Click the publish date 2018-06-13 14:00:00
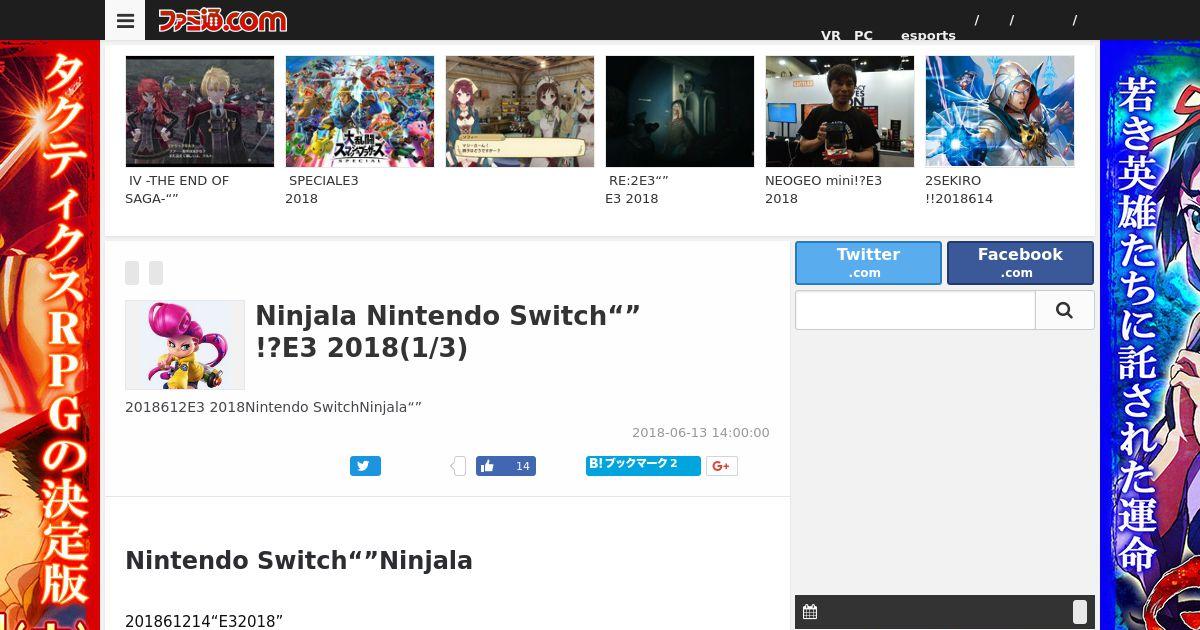Viewport: 1200px width, 630px height. (701, 433)
